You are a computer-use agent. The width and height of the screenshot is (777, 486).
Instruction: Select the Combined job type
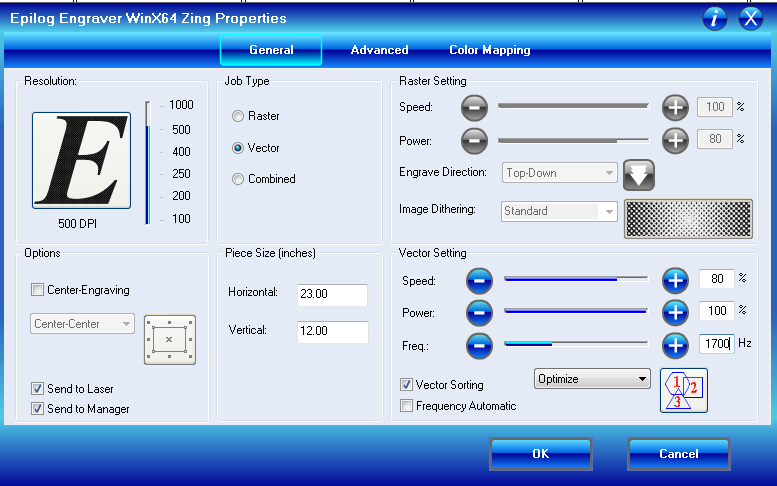click(x=238, y=179)
